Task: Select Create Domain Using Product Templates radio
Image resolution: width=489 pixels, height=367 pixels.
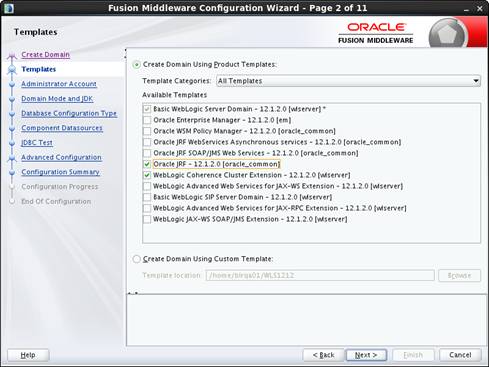Action: [x=136, y=65]
